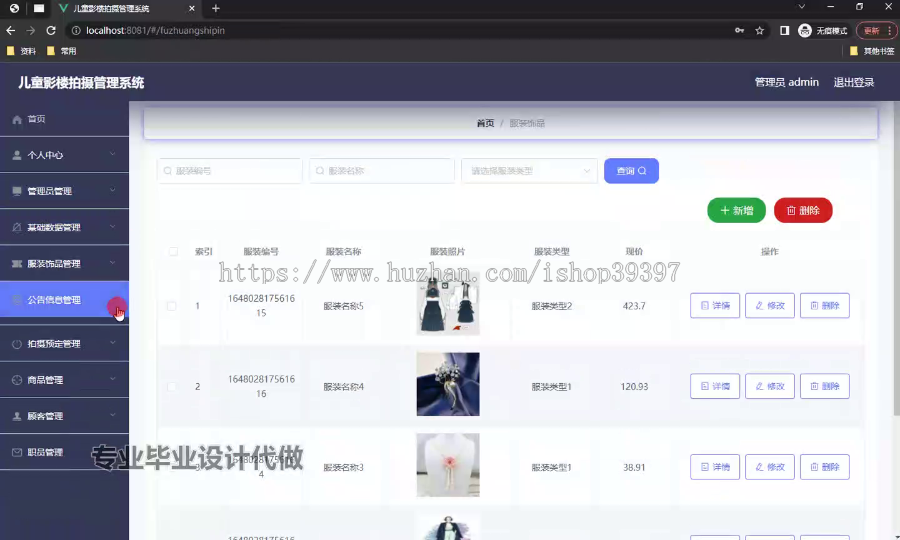This screenshot has height=540, width=900.
Task: Click the icon beside 服装饰品管理
Action: coord(17,263)
